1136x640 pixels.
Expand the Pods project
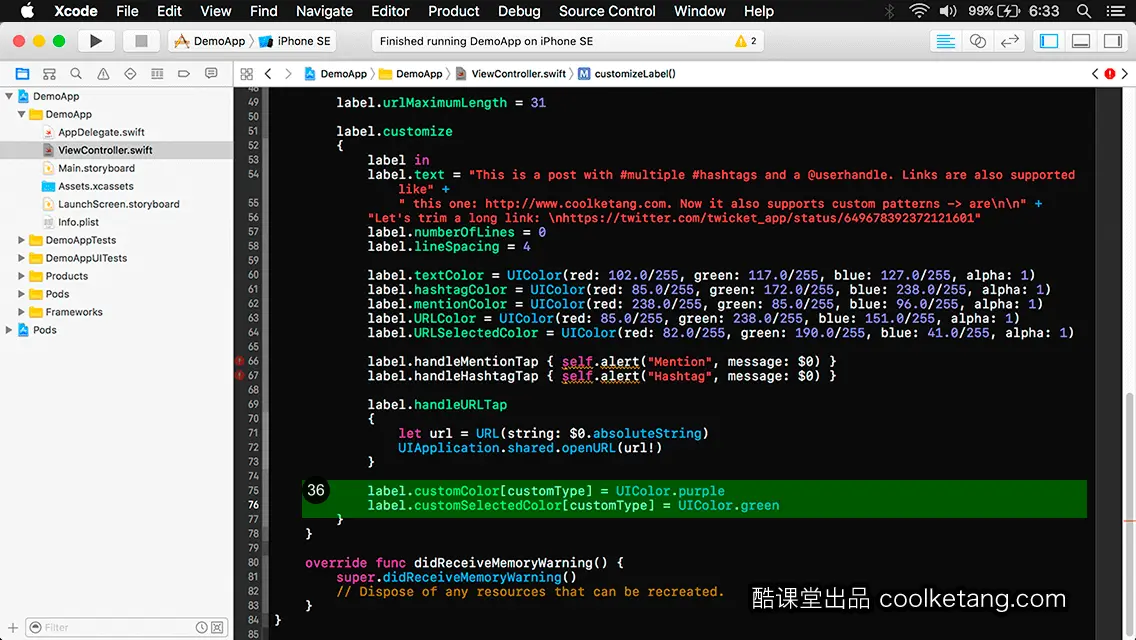[x=9, y=330]
